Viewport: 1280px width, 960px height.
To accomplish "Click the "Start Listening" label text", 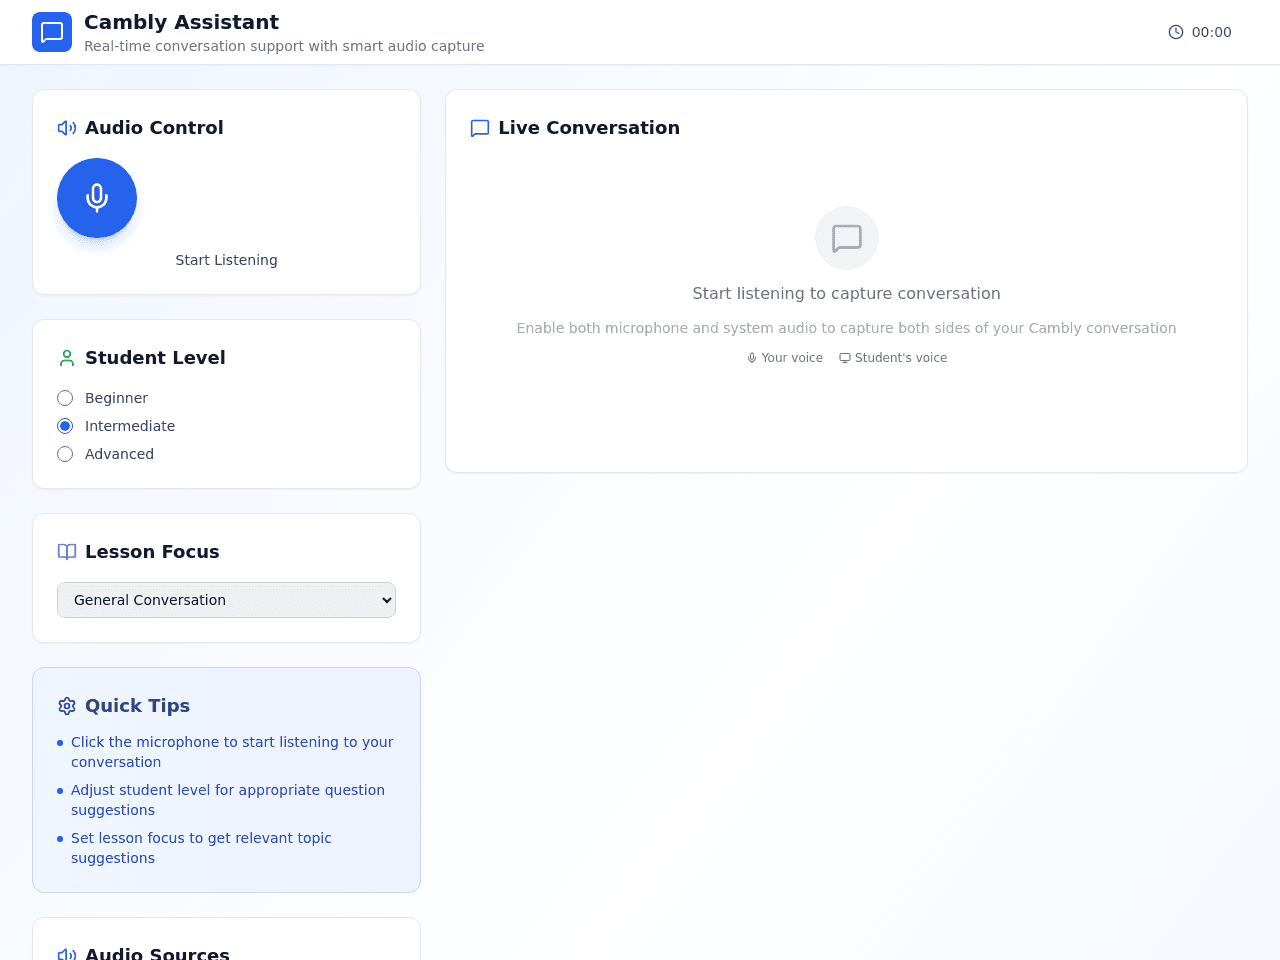I will point(227,260).
